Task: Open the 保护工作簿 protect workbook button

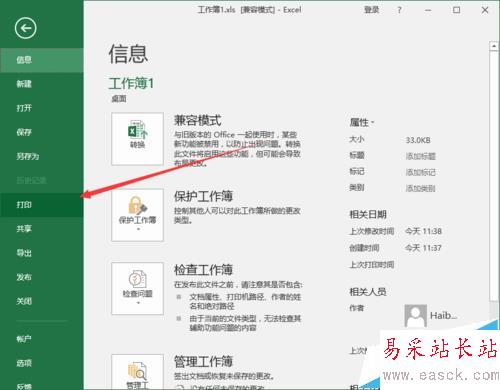Action: [137, 215]
